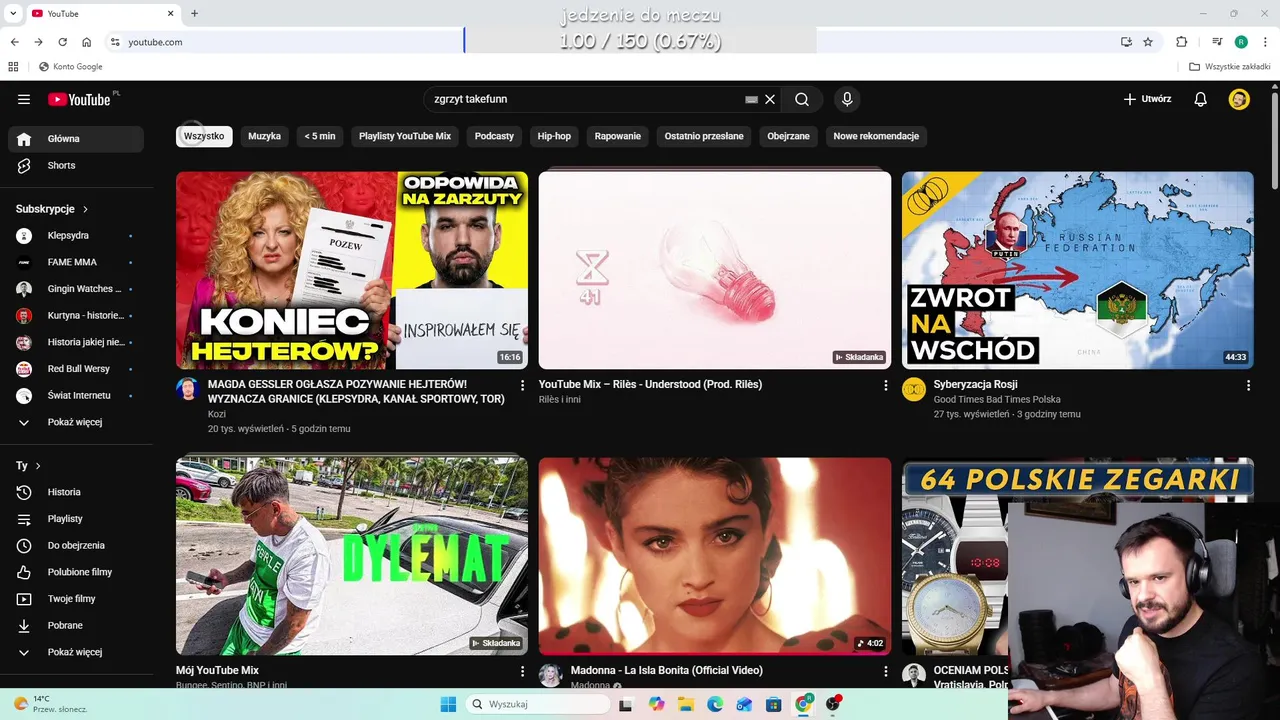Open Chrome extensions puzzle icon

(x=1181, y=42)
